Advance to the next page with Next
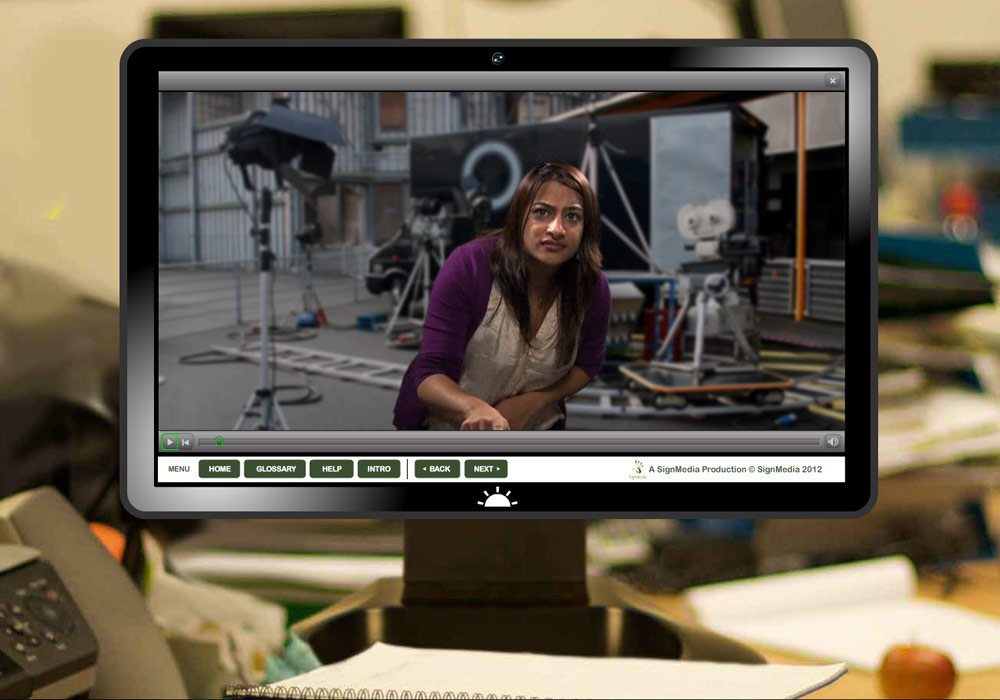 pyautogui.click(x=485, y=469)
